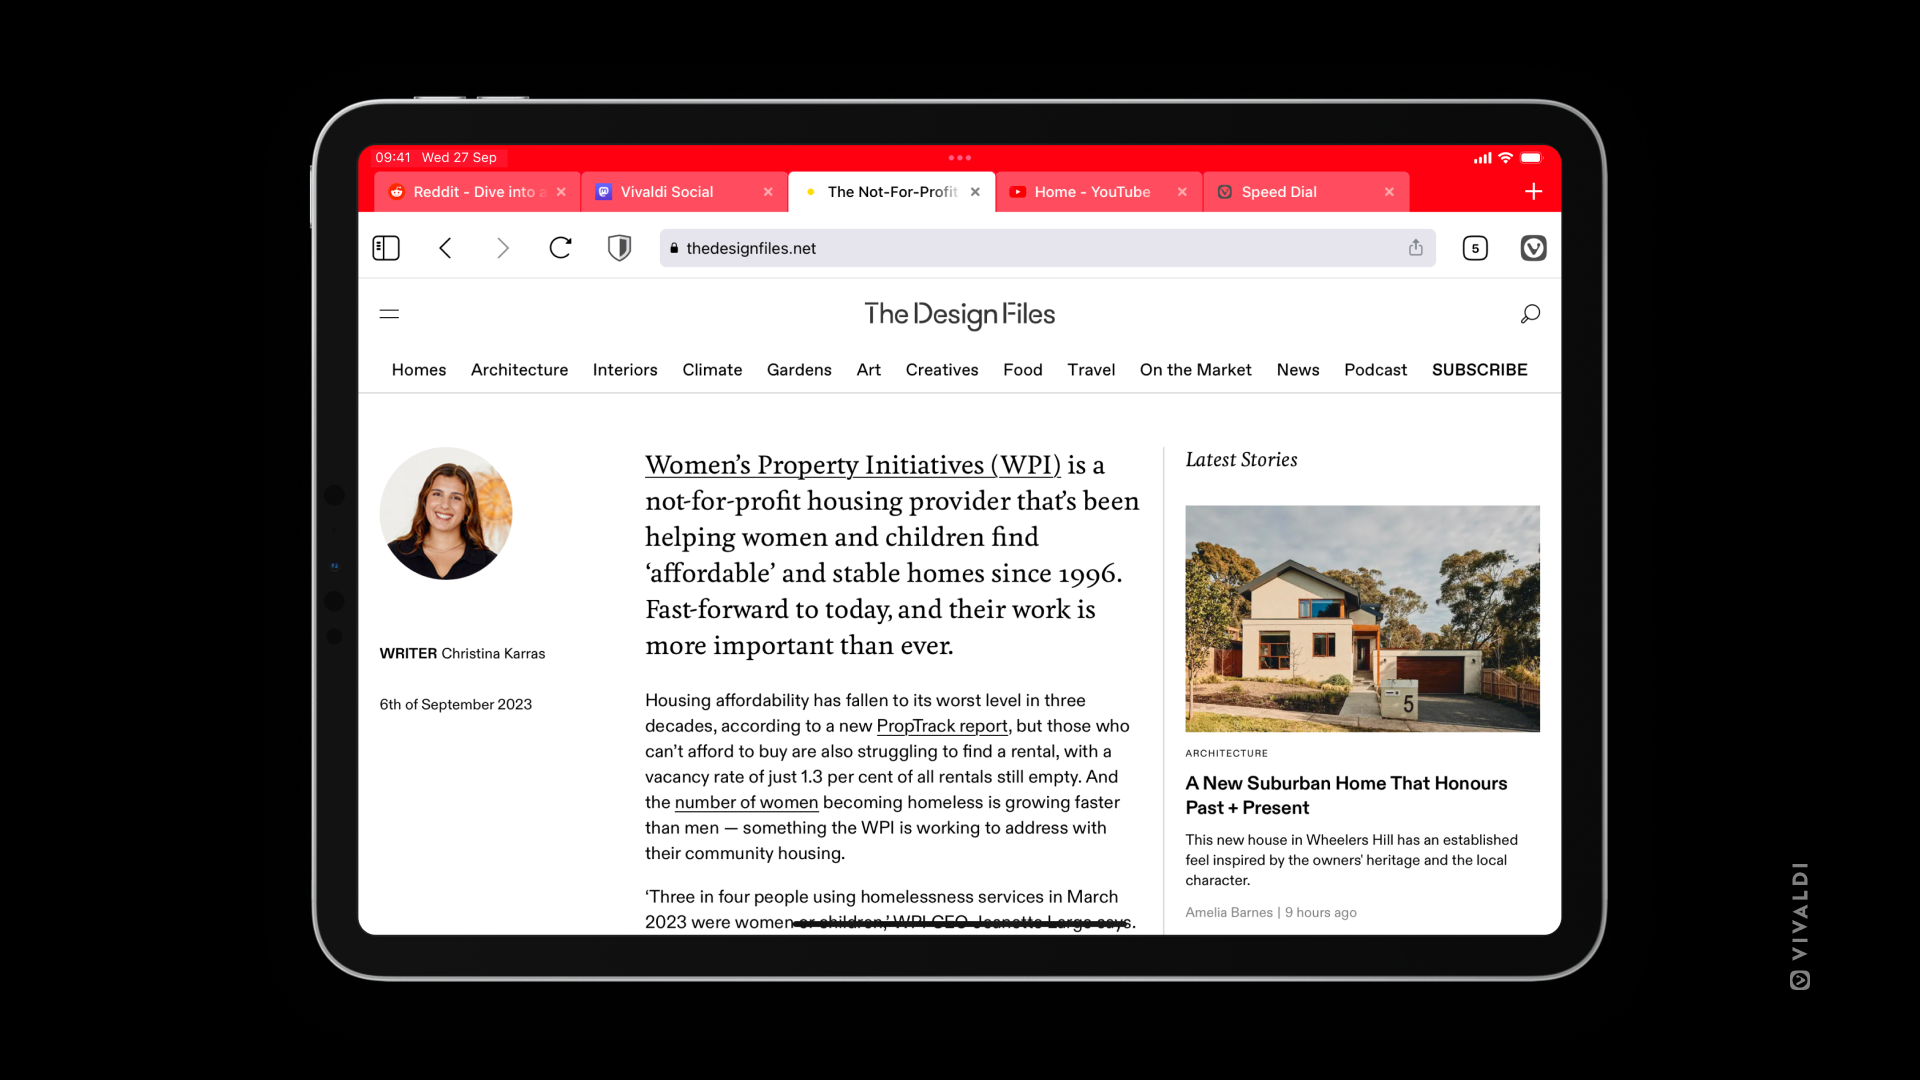The width and height of the screenshot is (1920, 1080).
Task: Click the site security lock icon
Action: tap(675, 249)
